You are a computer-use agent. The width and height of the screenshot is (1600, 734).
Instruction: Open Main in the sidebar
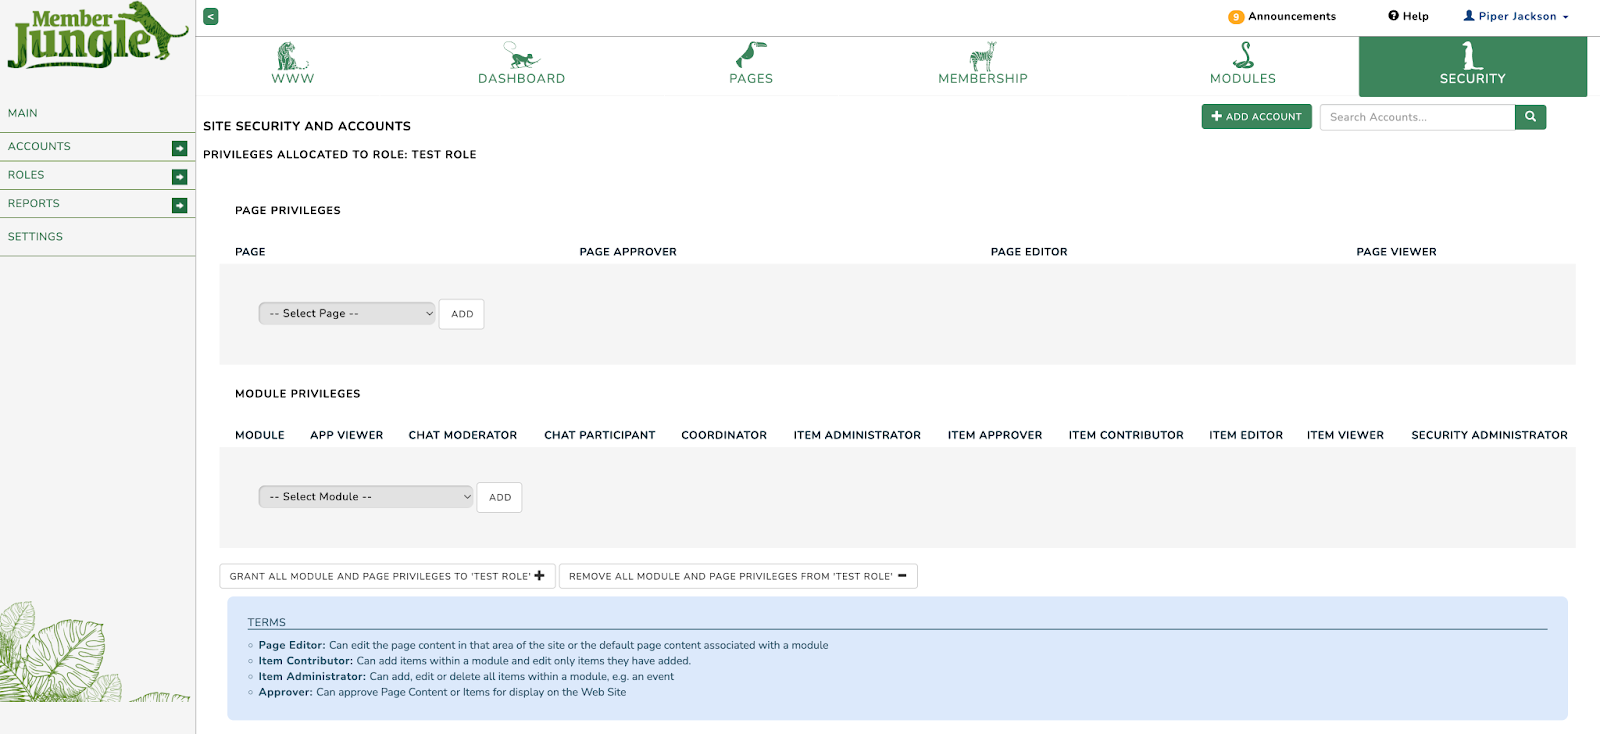coord(23,113)
